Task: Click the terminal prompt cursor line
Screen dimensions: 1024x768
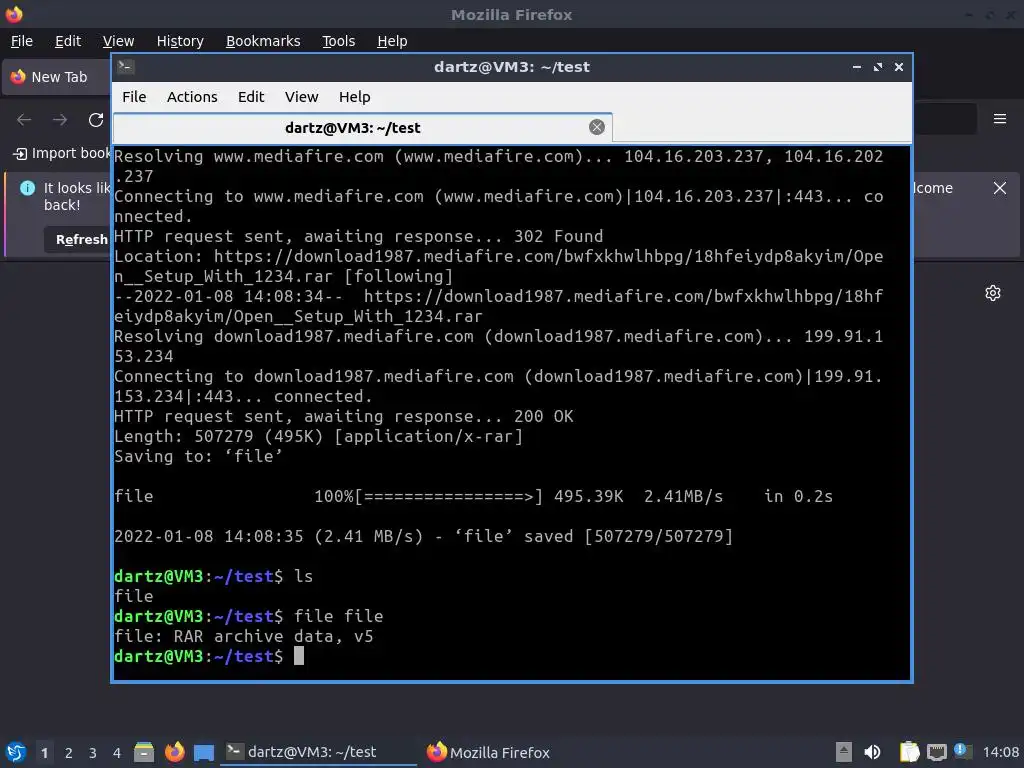Action: [209, 656]
